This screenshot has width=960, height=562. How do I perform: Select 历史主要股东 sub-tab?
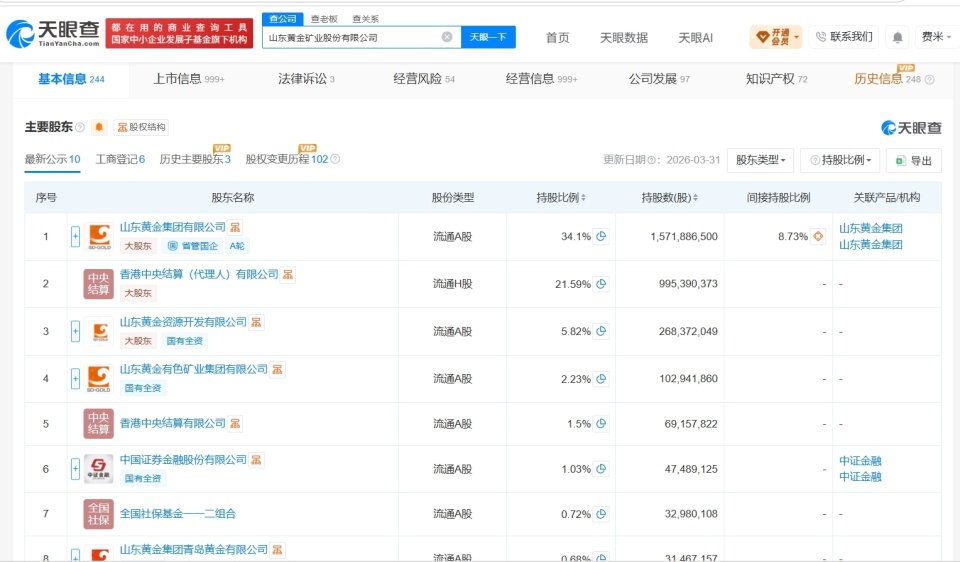[x=195, y=159]
